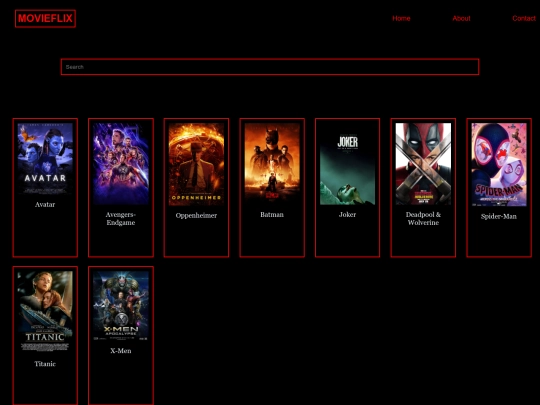540x405 pixels.
Task: Select the Deadpool & Wolverine poster
Action: coord(423,164)
